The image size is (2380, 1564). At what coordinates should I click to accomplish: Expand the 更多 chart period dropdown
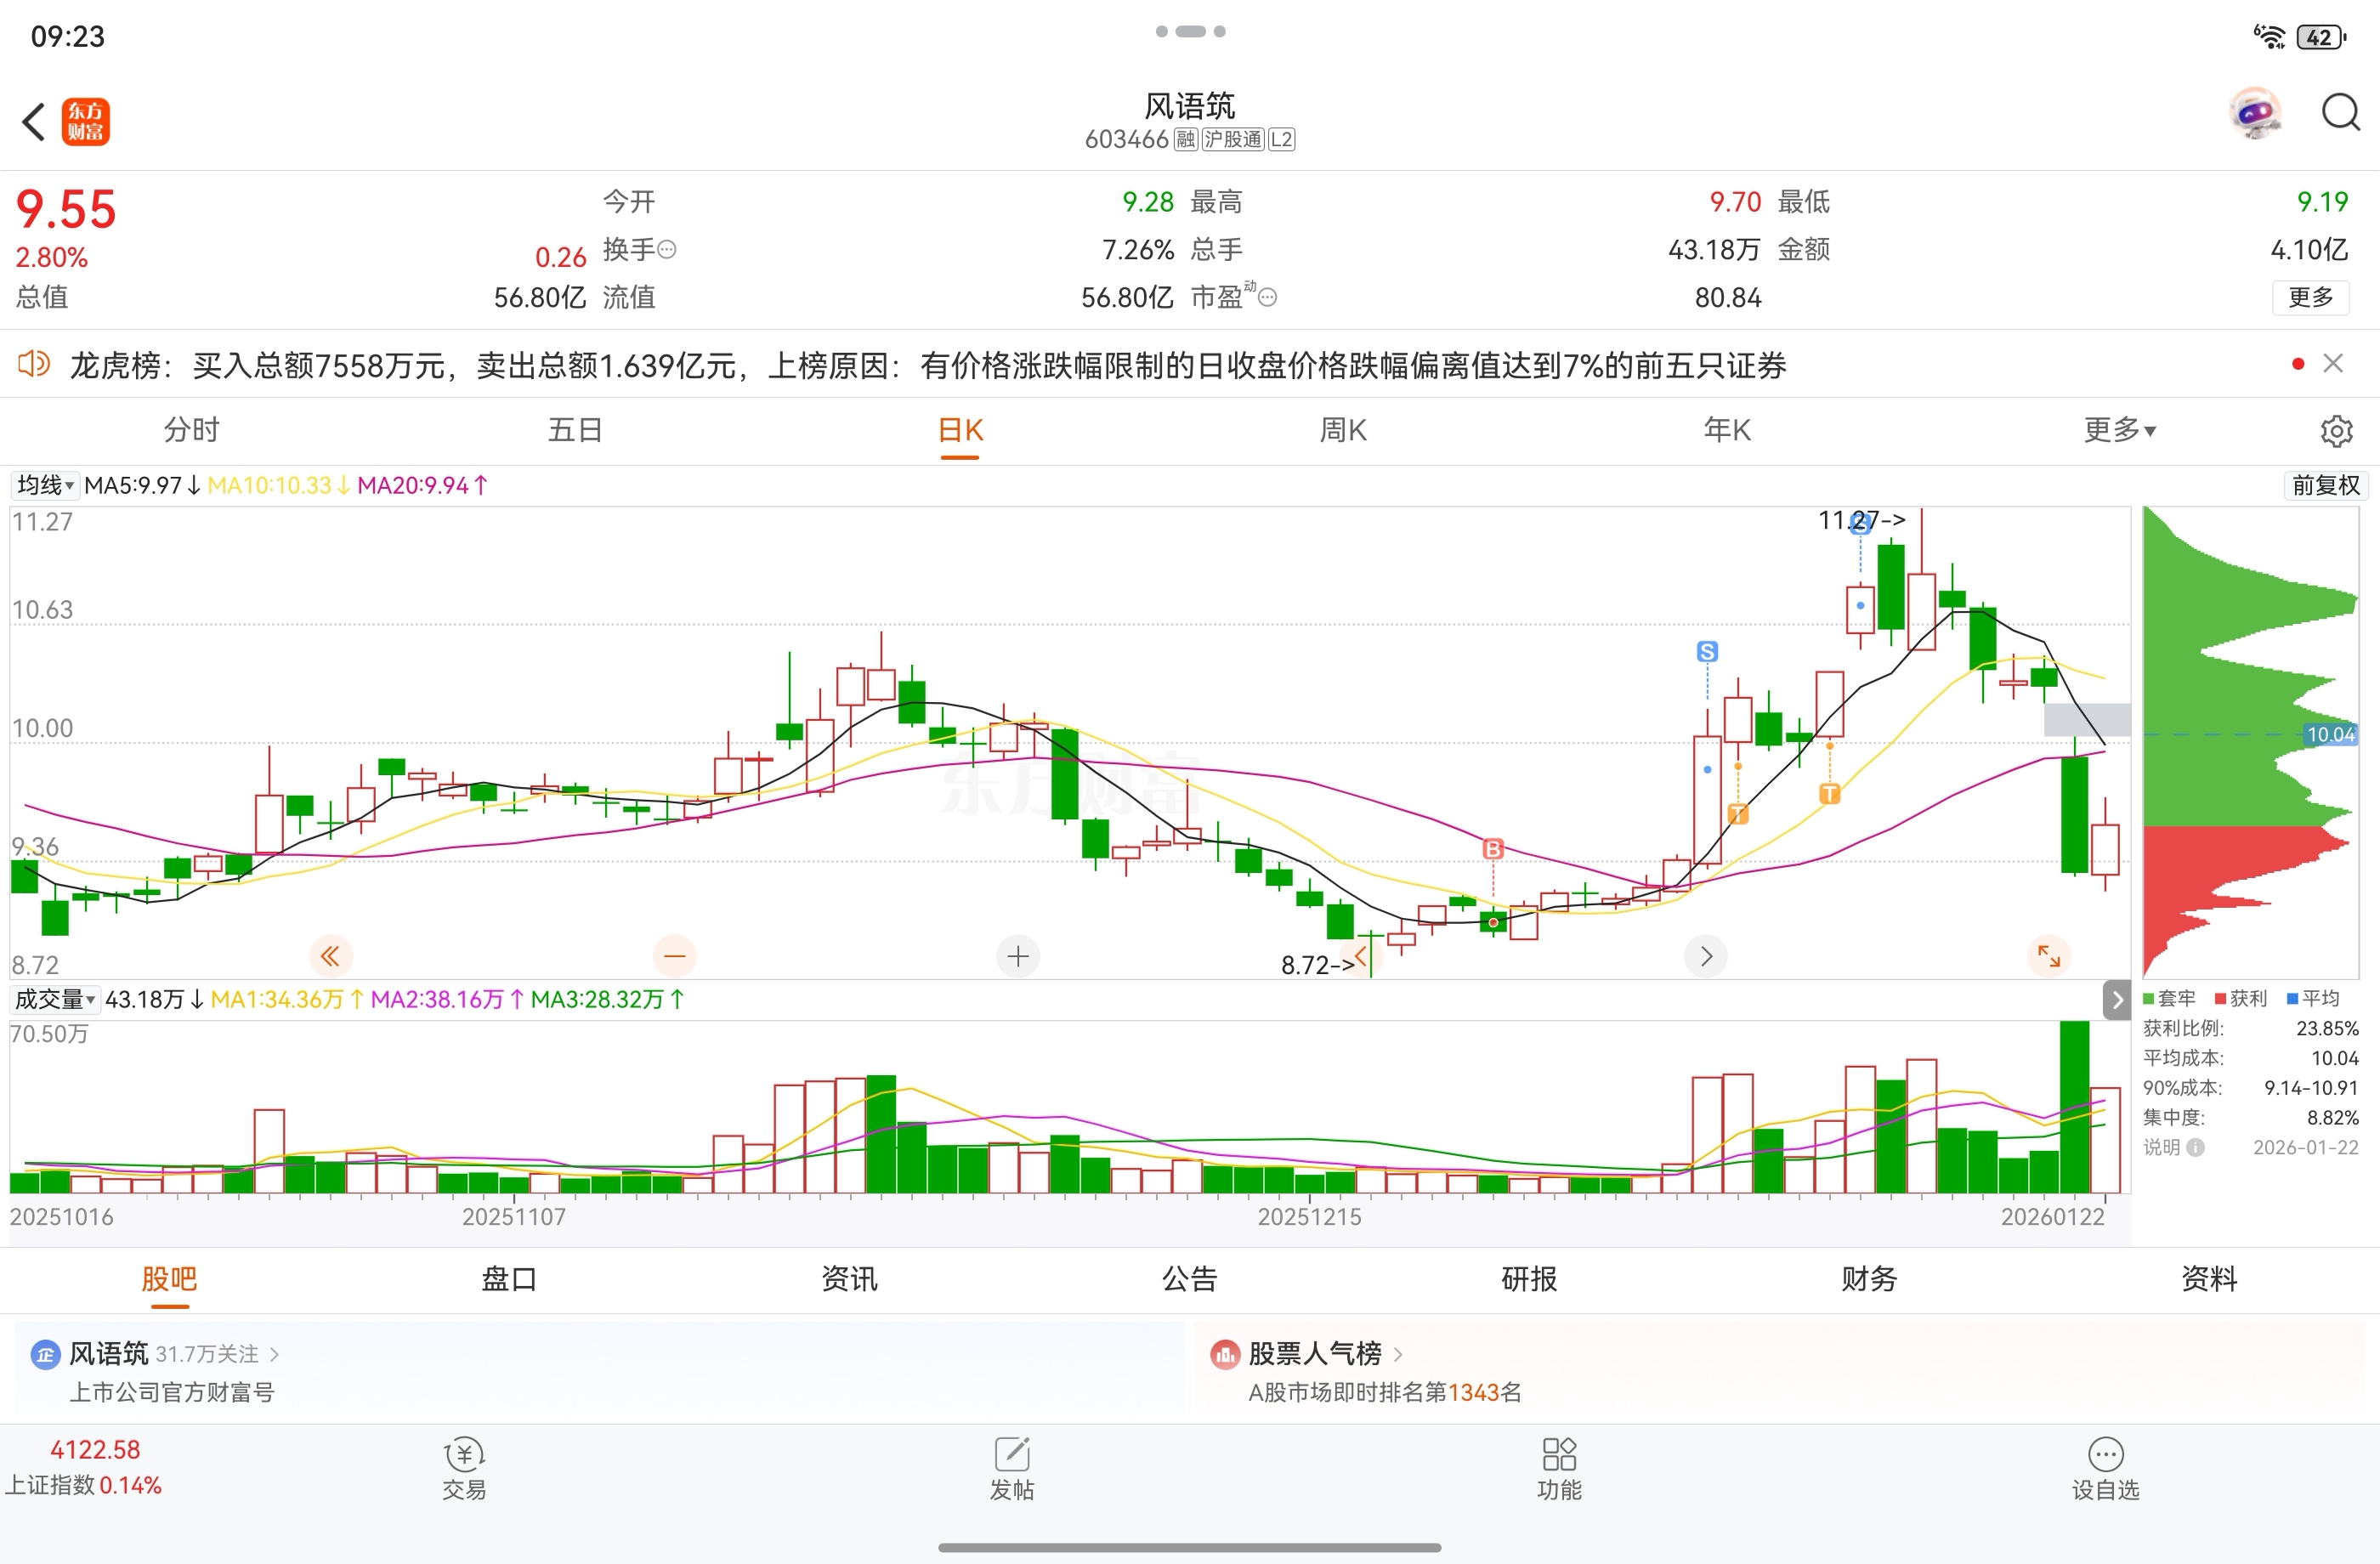(x=2119, y=430)
